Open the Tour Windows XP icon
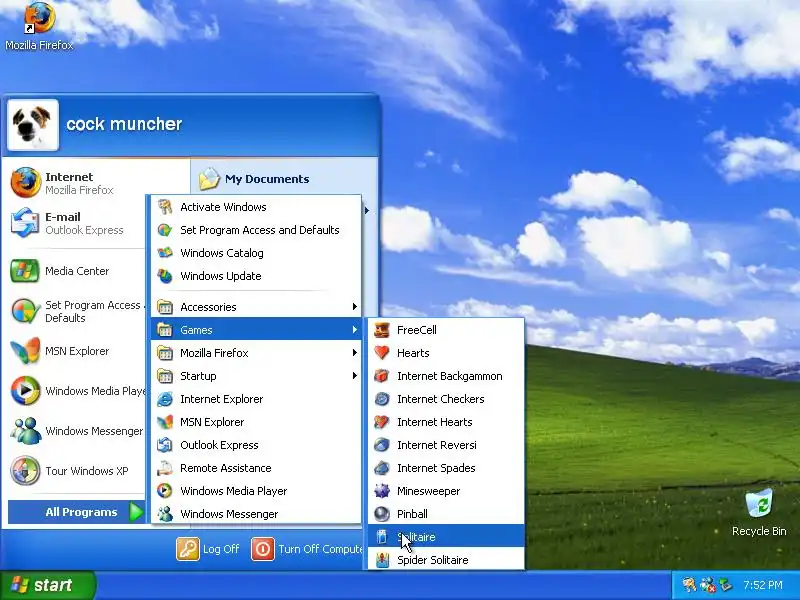 click(24, 470)
